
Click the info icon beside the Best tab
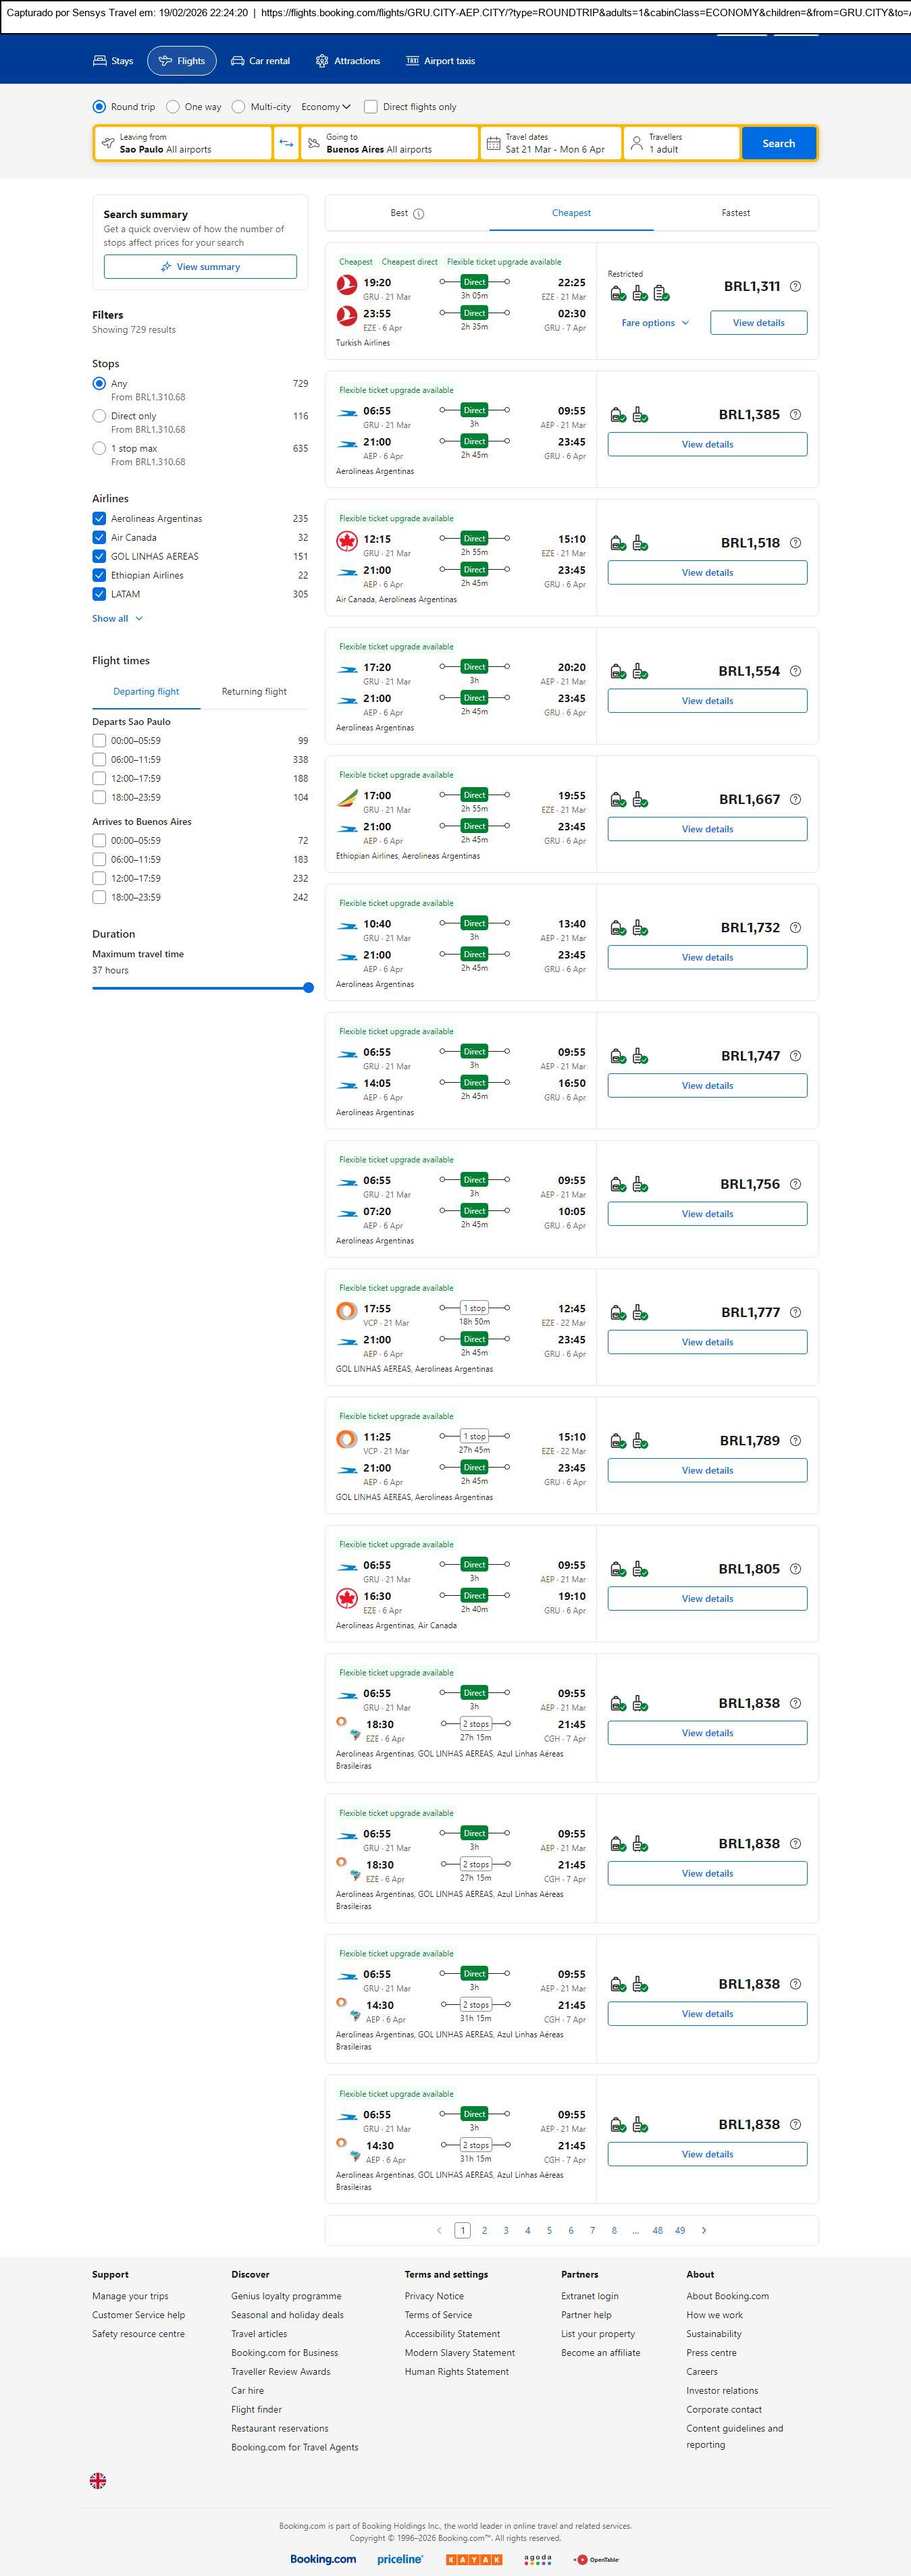tap(419, 214)
